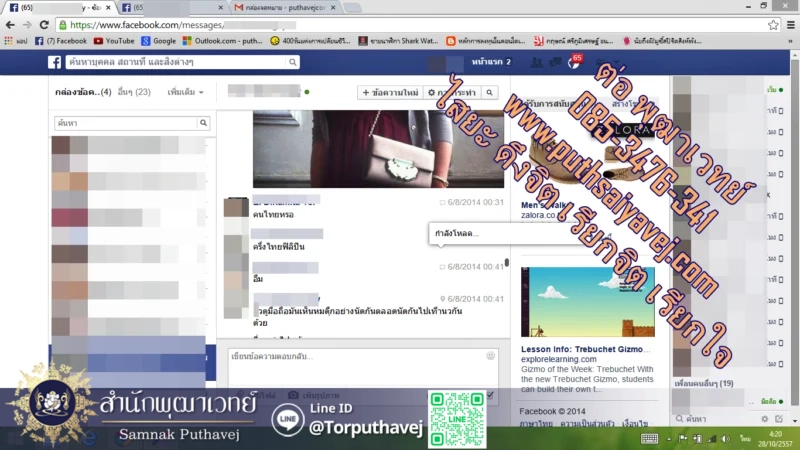Click the + ข้อความใหม่ button
The height and width of the screenshot is (450, 800).
(x=390, y=92)
